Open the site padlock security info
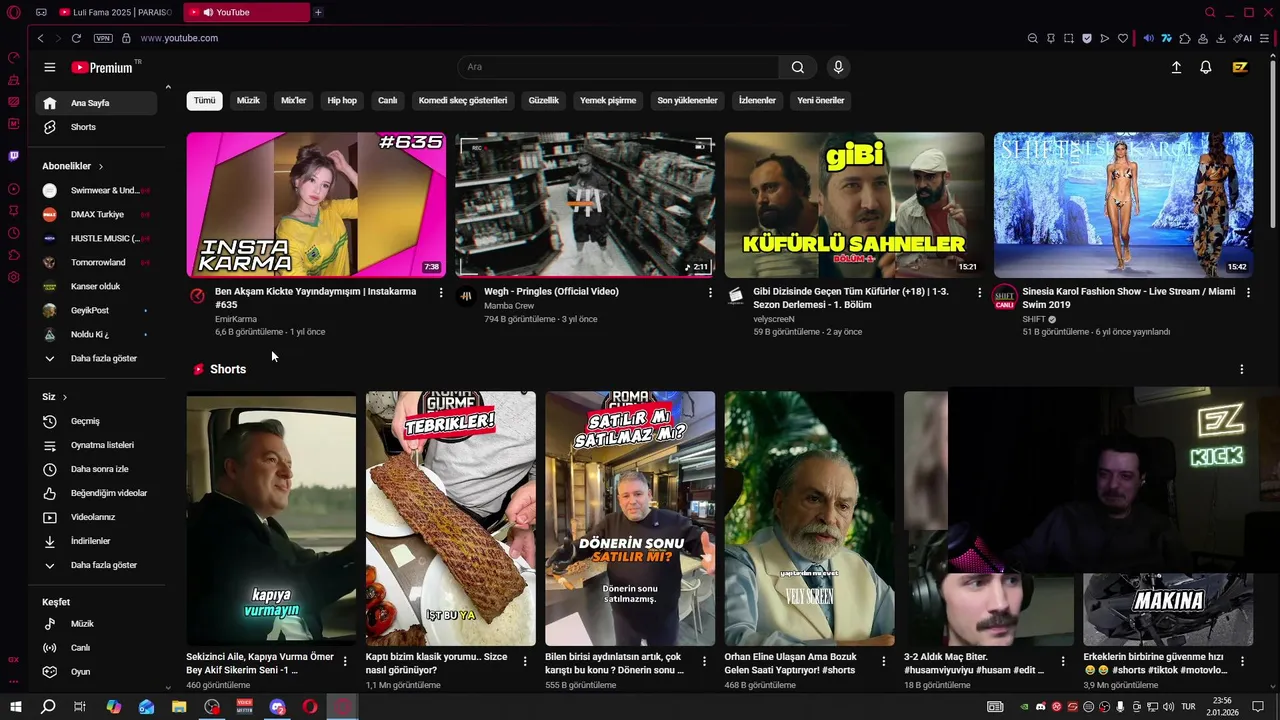1280x720 pixels. 126,38
